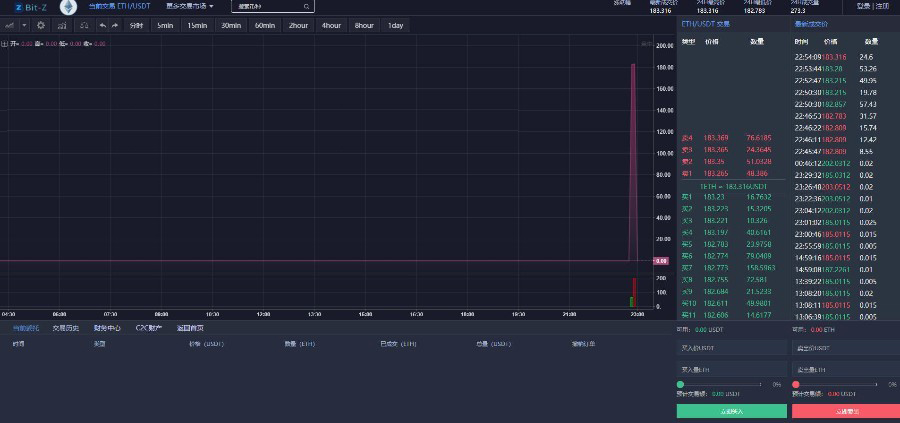Select the chart type line icon
This screenshot has height=423, width=900.
(x=9, y=25)
